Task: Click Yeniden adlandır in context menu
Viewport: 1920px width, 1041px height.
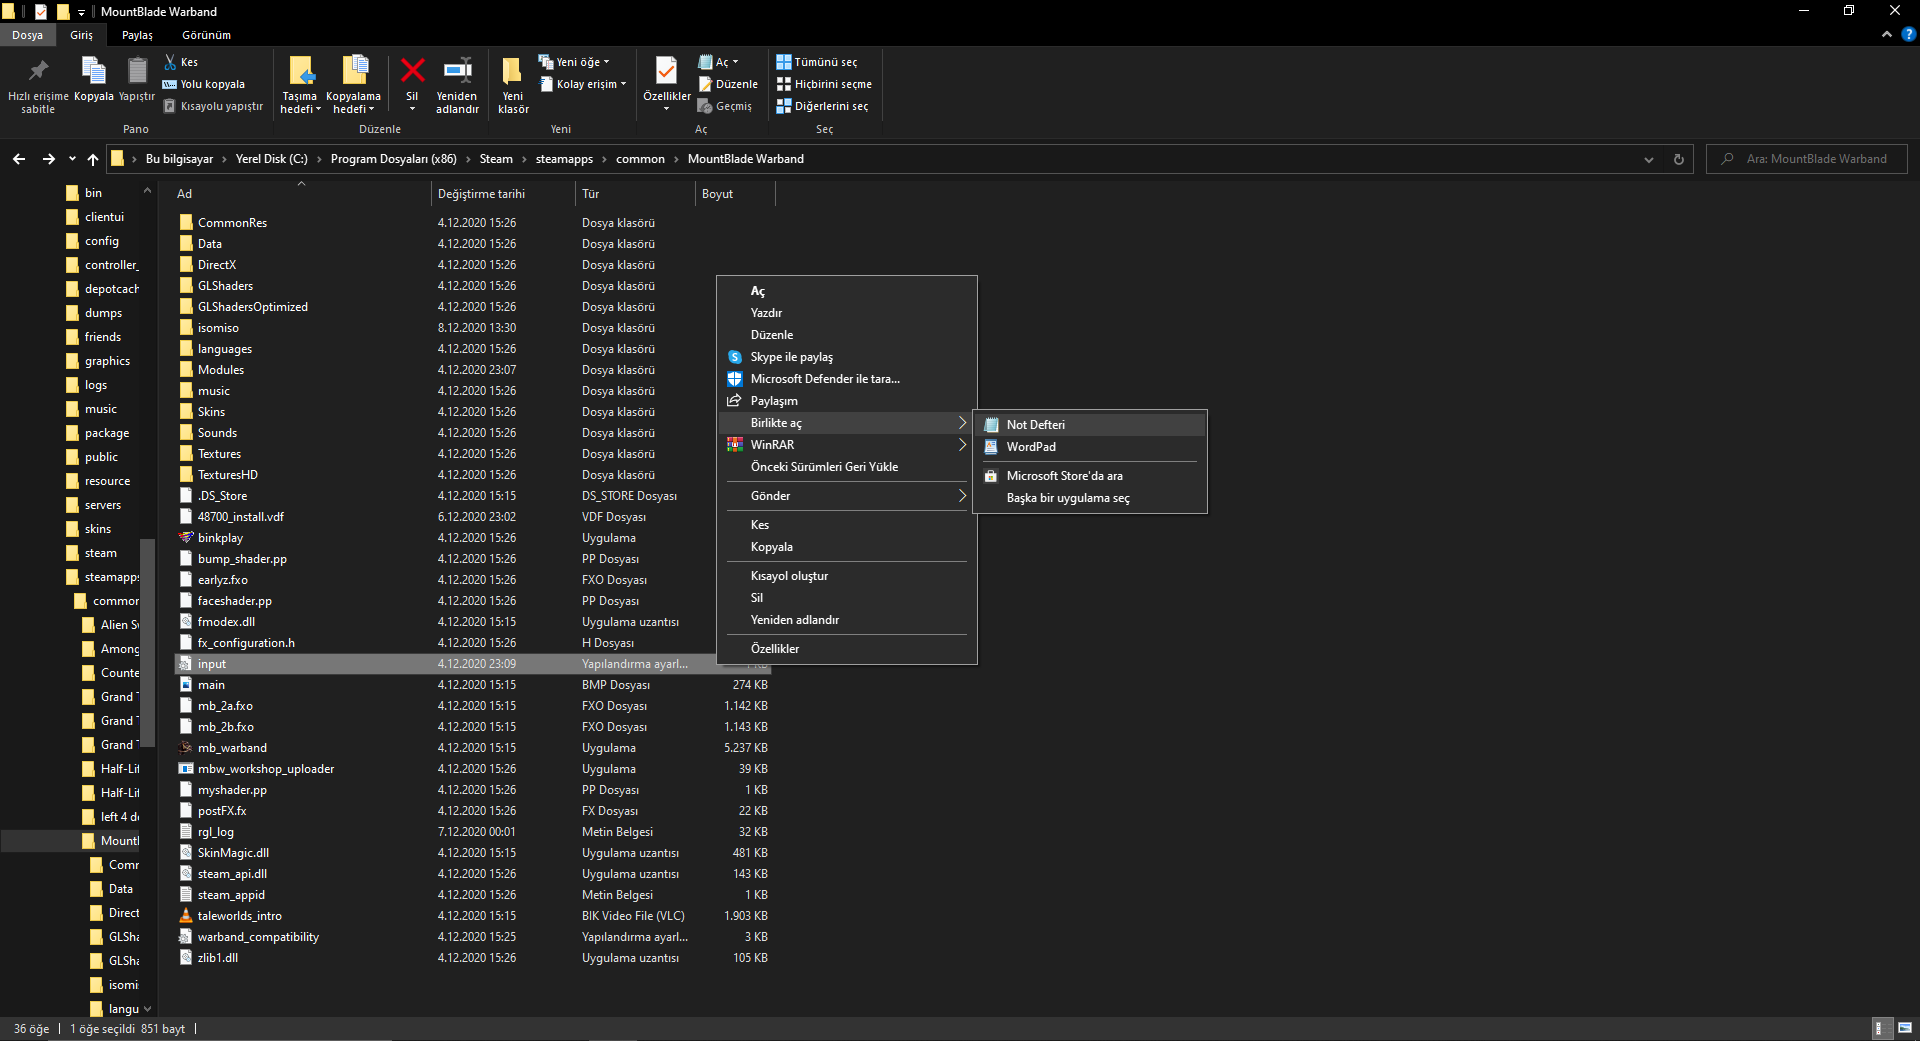Action: tap(848, 620)
